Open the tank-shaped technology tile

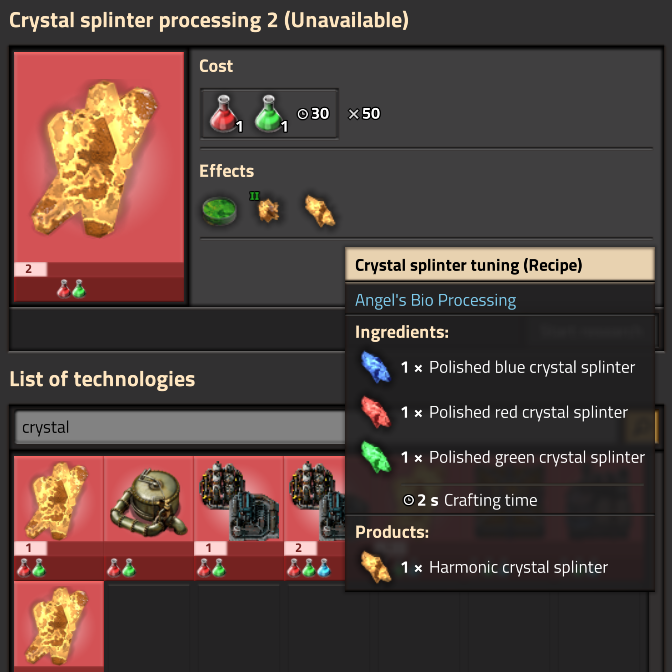149,518
